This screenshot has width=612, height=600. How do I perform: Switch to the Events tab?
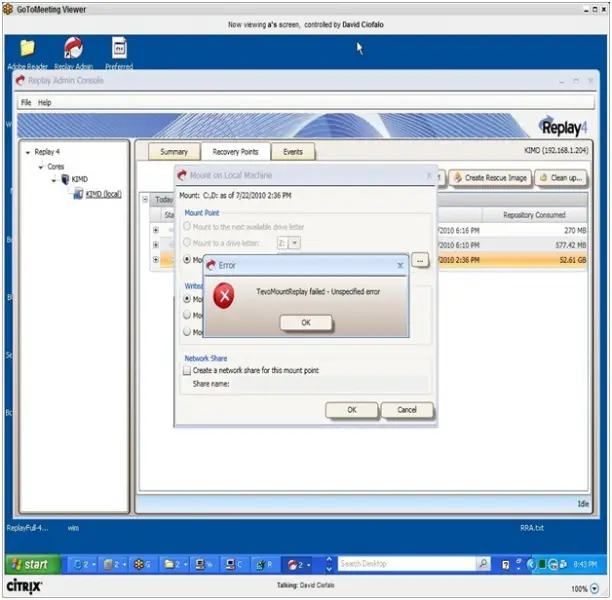[293, 151]
